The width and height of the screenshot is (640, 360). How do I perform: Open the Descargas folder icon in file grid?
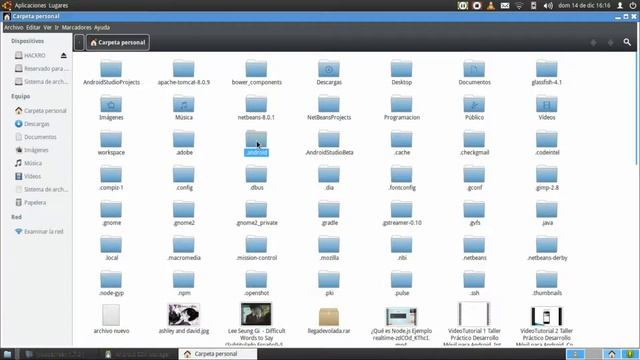coord(329,69)
